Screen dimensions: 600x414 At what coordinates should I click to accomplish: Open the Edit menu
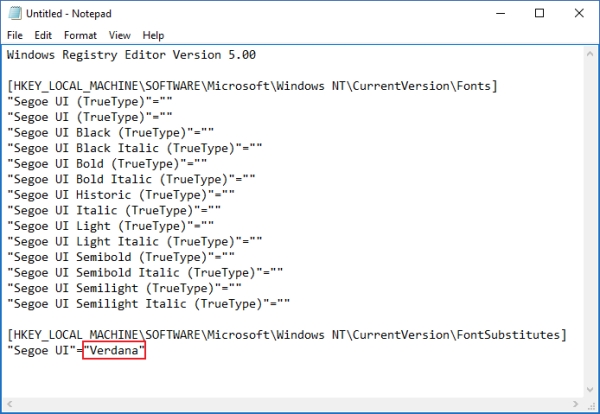coord(43,36)
